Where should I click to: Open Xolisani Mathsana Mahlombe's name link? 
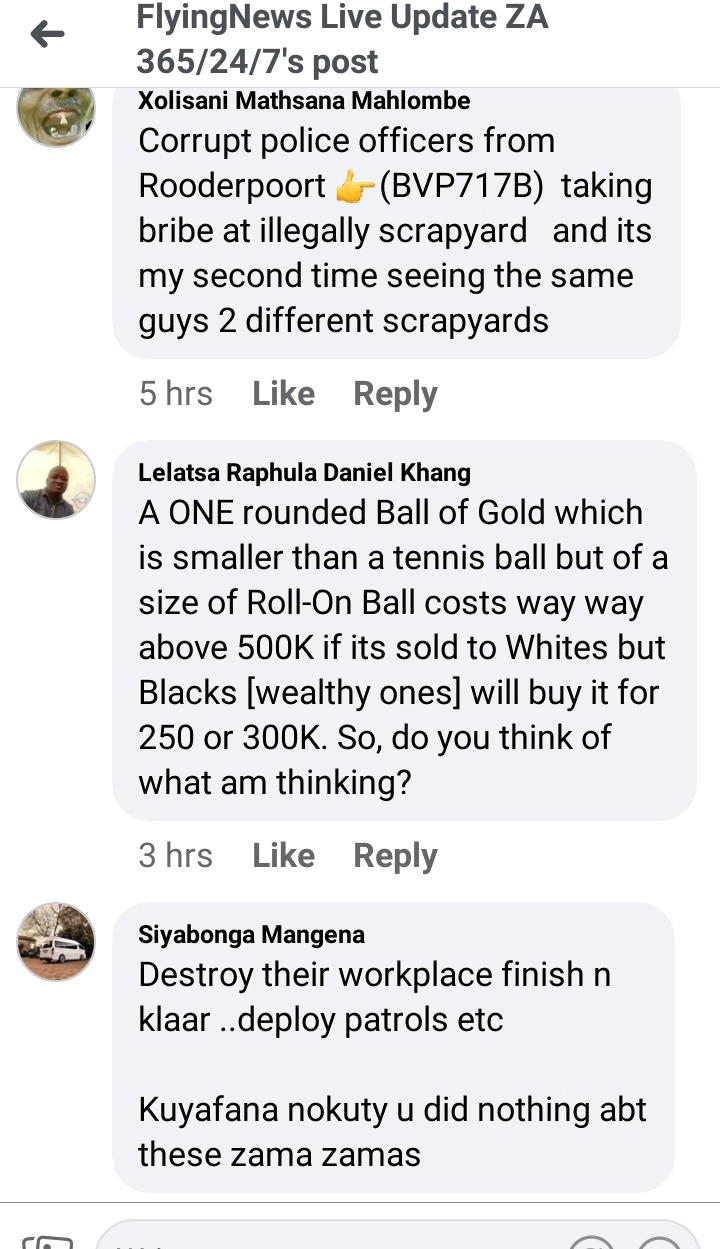click(304, 101)
